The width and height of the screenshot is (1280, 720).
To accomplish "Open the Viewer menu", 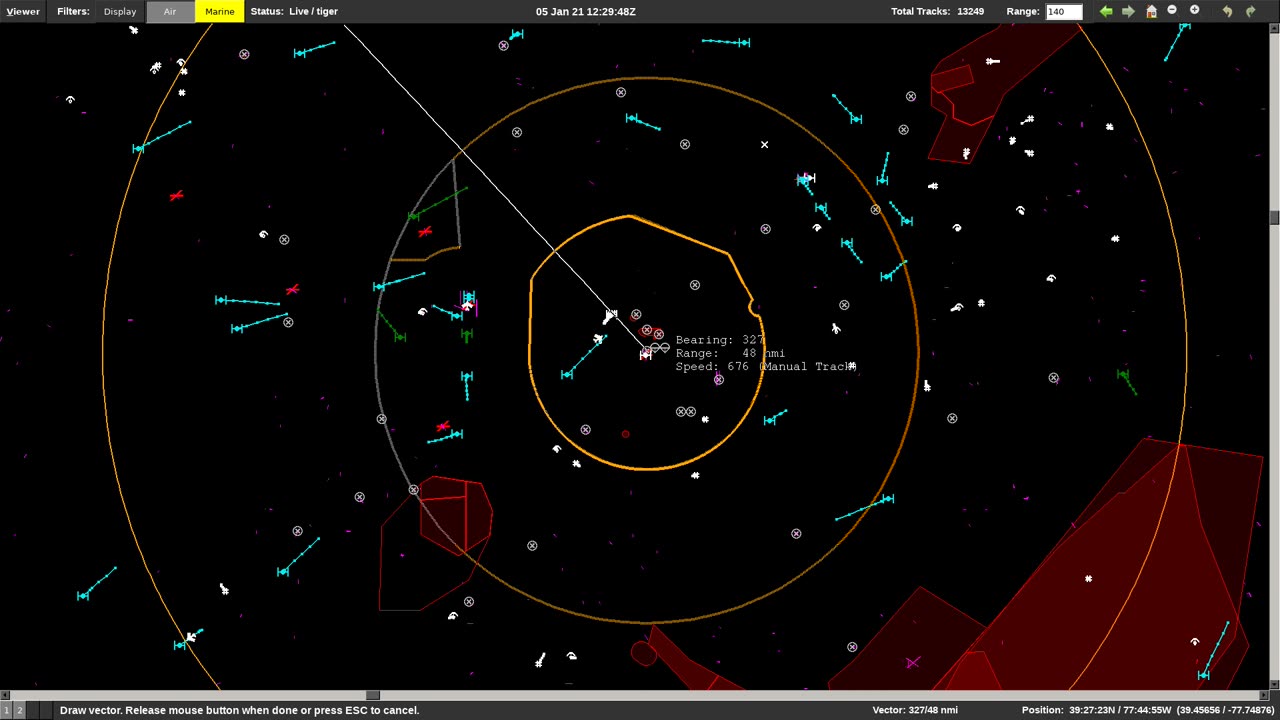I will 22,11.
